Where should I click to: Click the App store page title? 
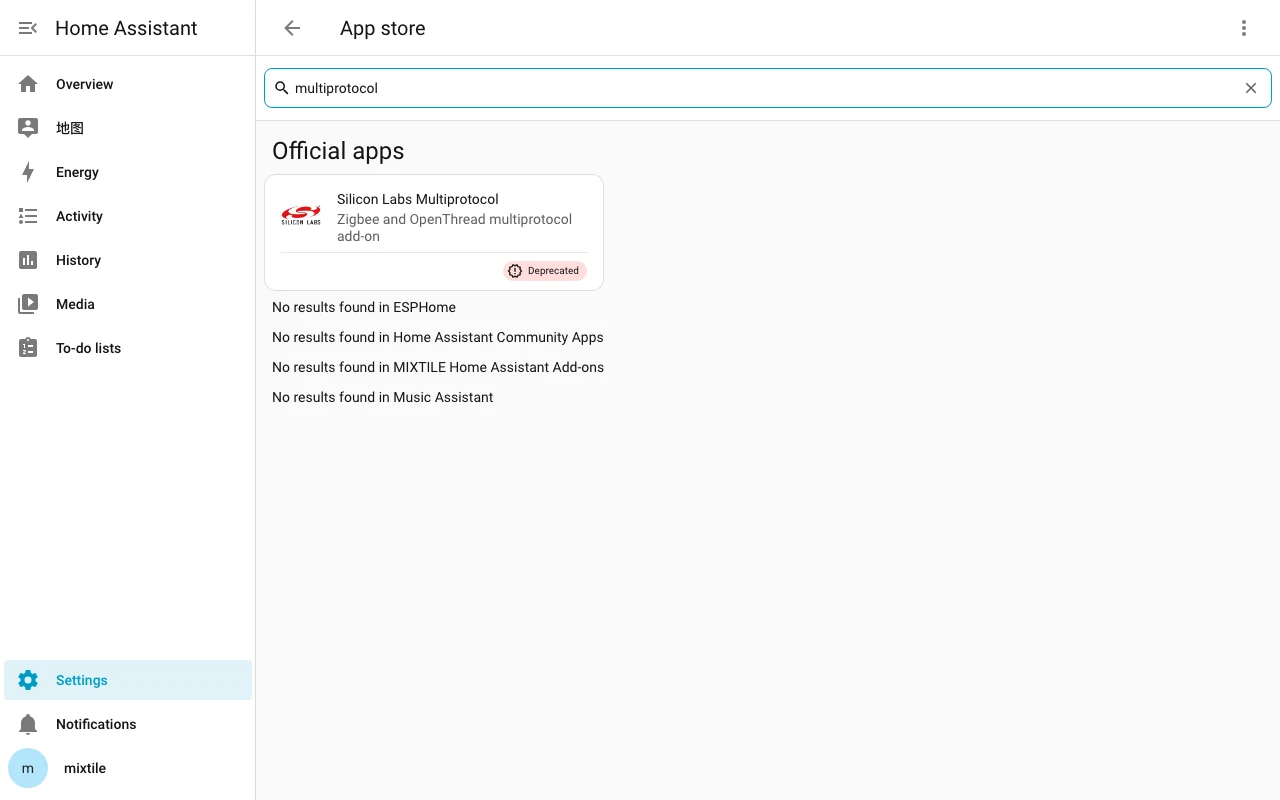(x=383, y=28)
